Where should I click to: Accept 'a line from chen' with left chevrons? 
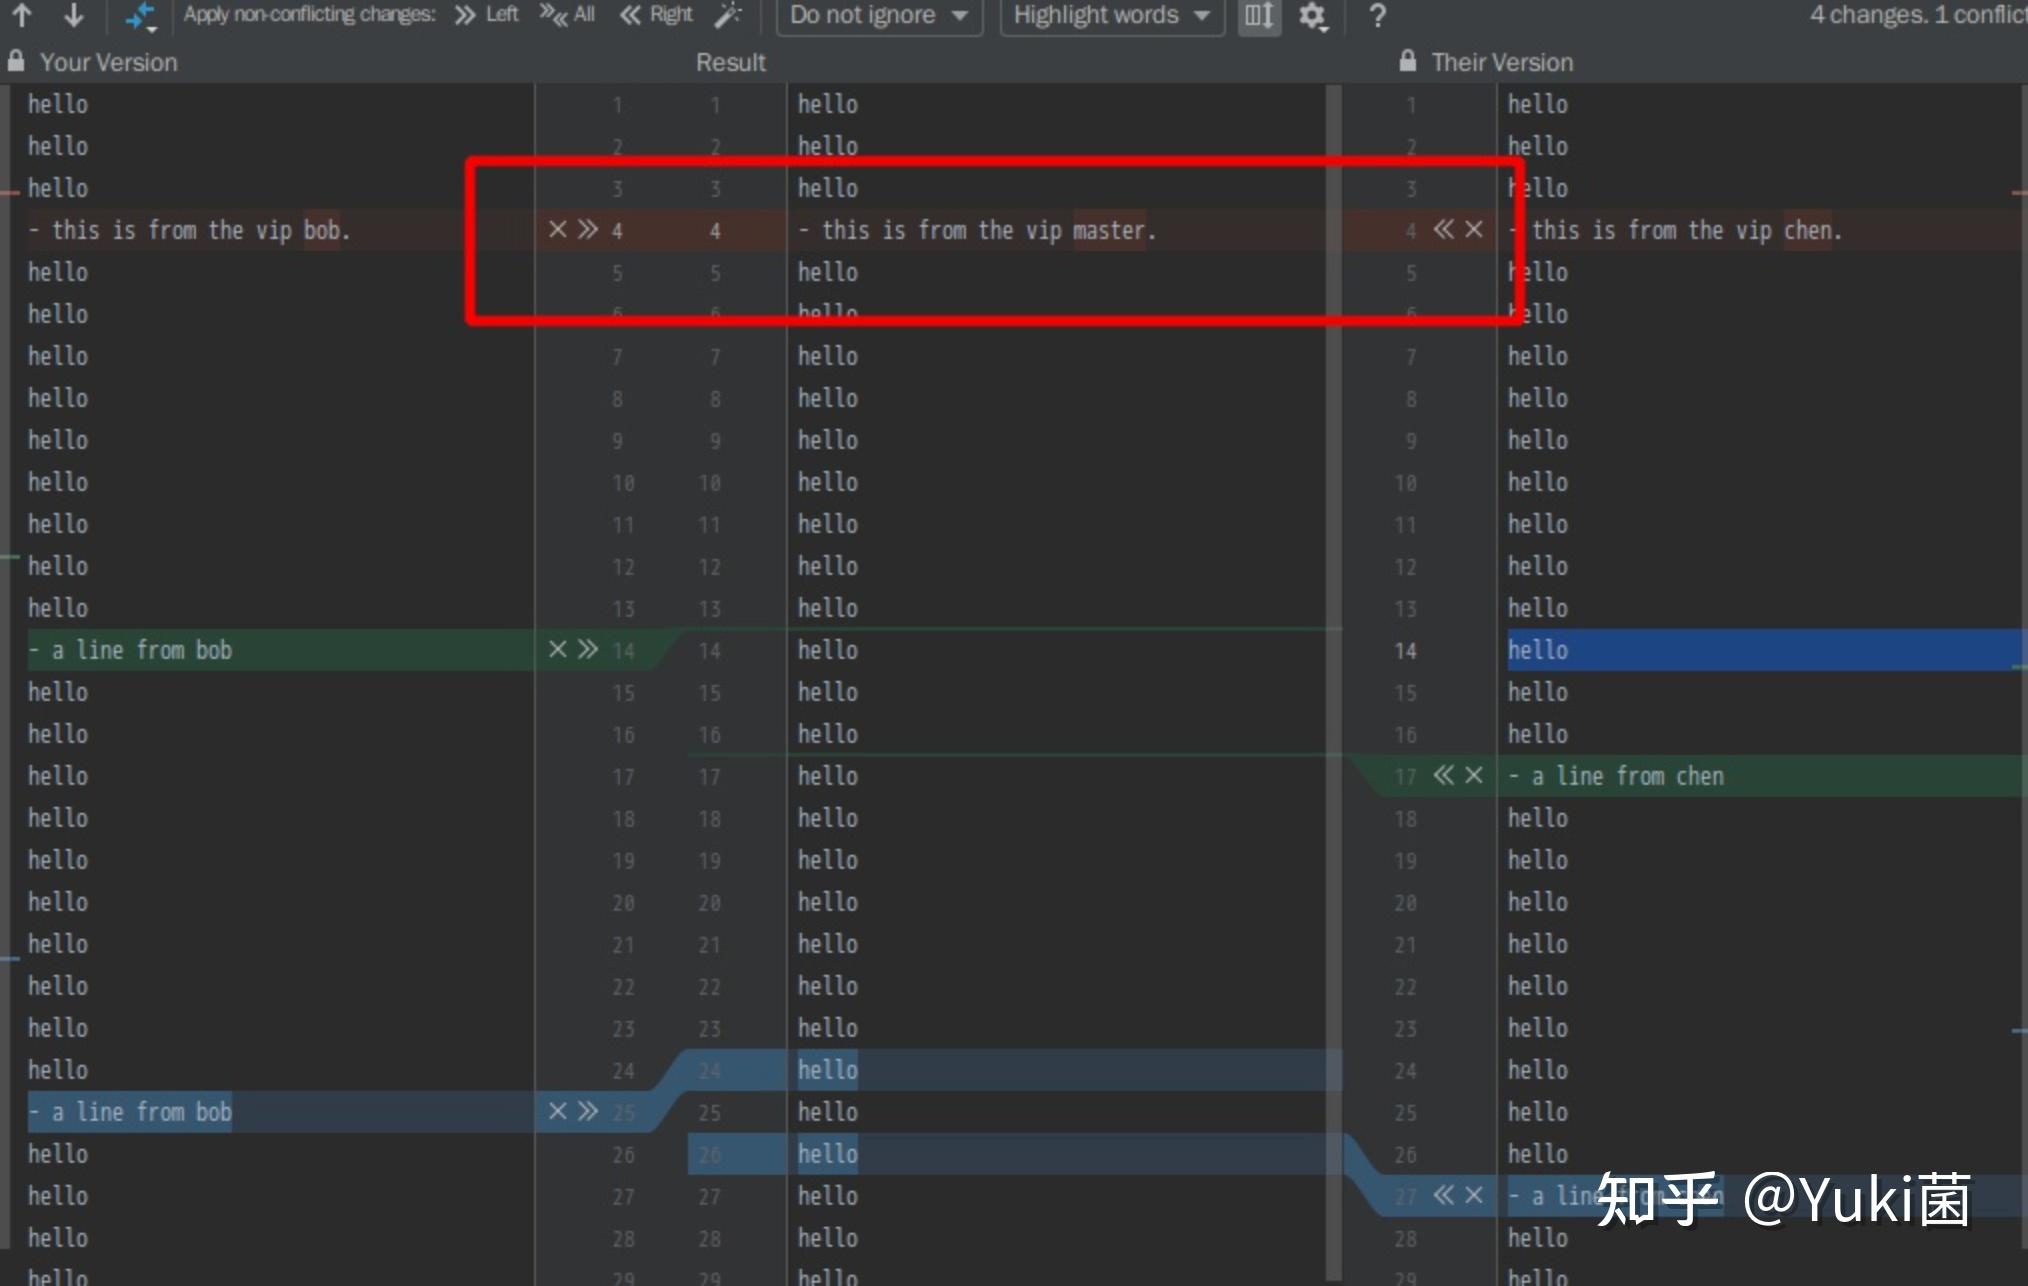point(1443,775)
